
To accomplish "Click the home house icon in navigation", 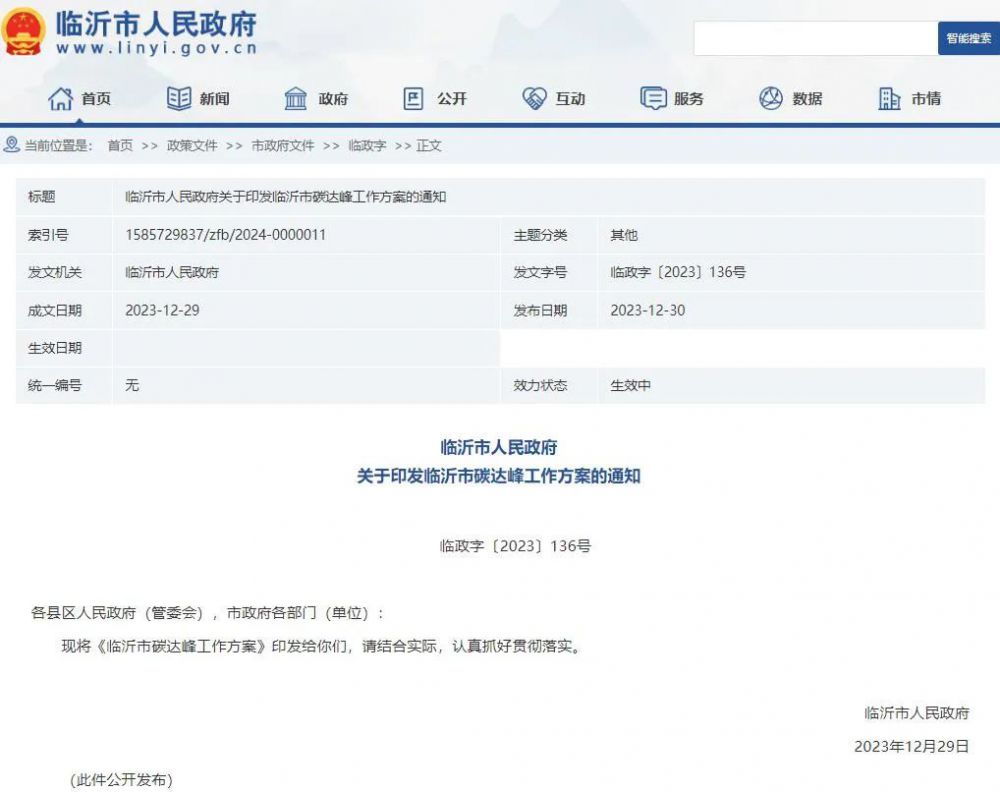I will 61,98.
